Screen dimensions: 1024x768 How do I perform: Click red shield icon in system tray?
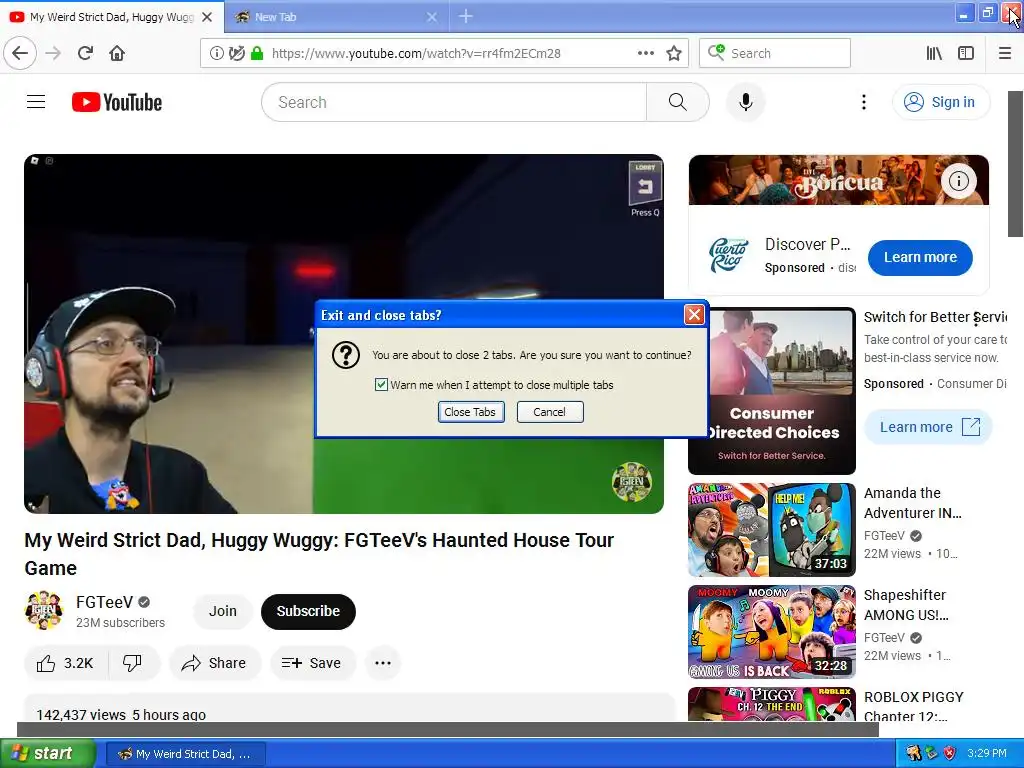click(x=950, y=753)
